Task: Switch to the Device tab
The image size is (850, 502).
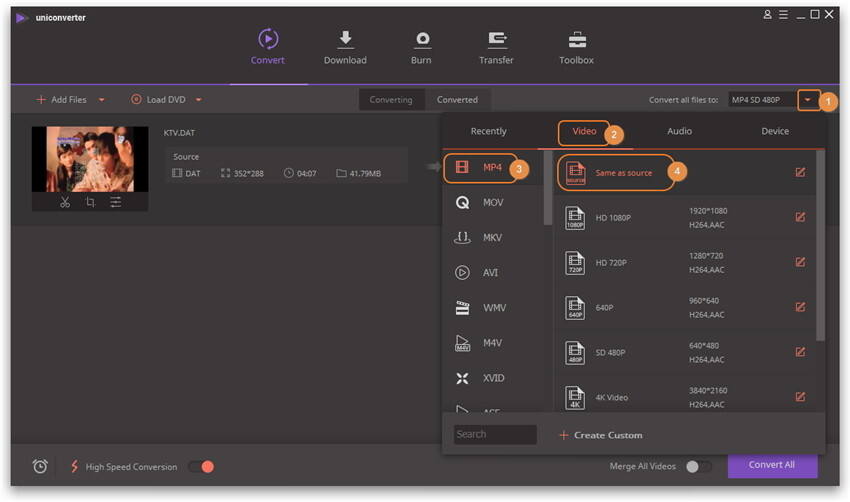Action: pyautogui.click(x=775, y=131)
